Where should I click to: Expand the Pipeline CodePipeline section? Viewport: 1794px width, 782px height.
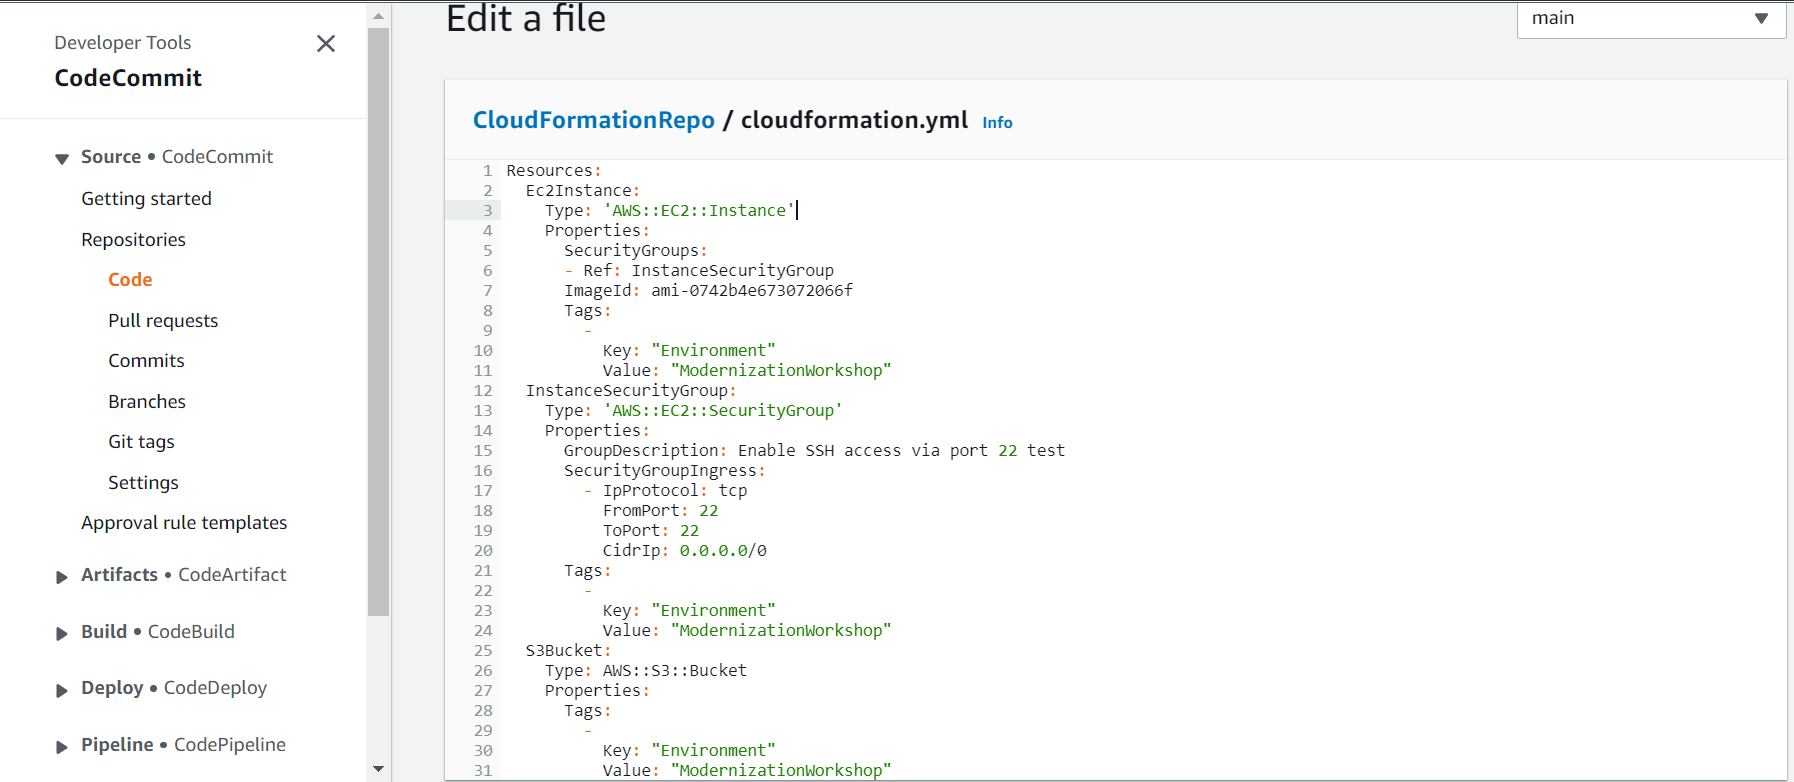62,747
